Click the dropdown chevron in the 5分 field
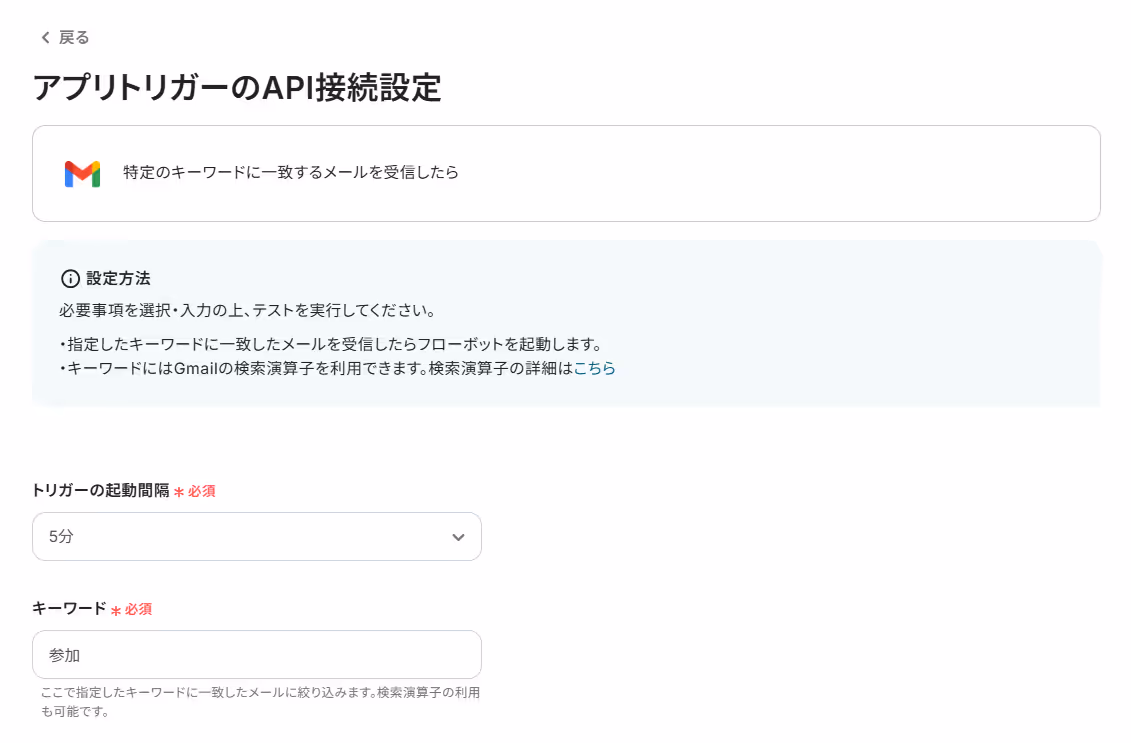Viewport: 1131px width, 743px height. pyautogui.click(x=458, y=537)
